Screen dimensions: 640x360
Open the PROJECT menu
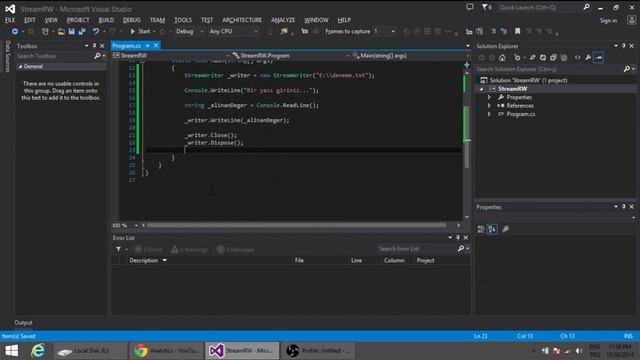pos(78,20)
